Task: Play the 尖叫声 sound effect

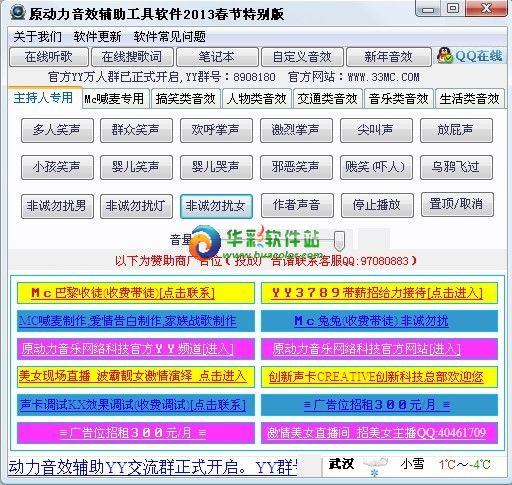Action: [x=376, y=130]
